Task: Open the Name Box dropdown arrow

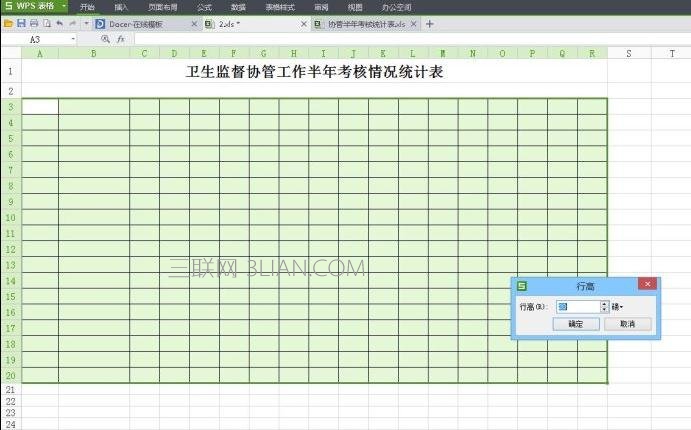Action: pos(73,39)
